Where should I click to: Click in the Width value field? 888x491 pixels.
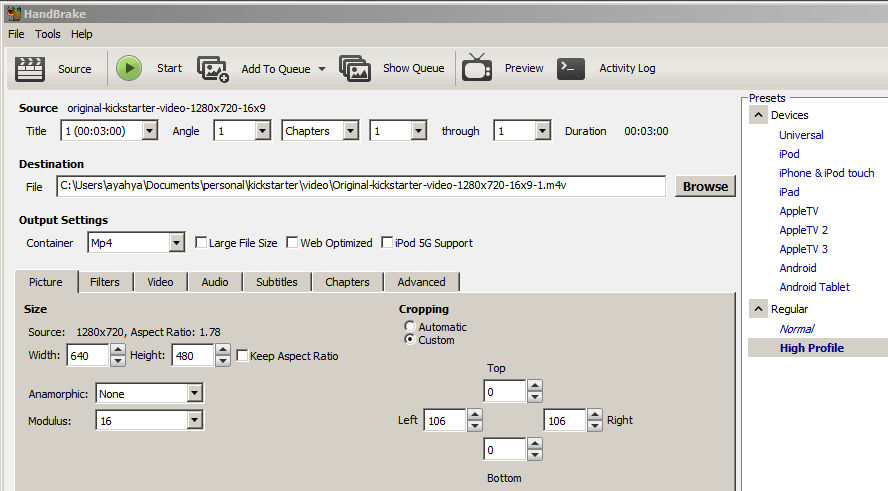(x=87, y=356)
